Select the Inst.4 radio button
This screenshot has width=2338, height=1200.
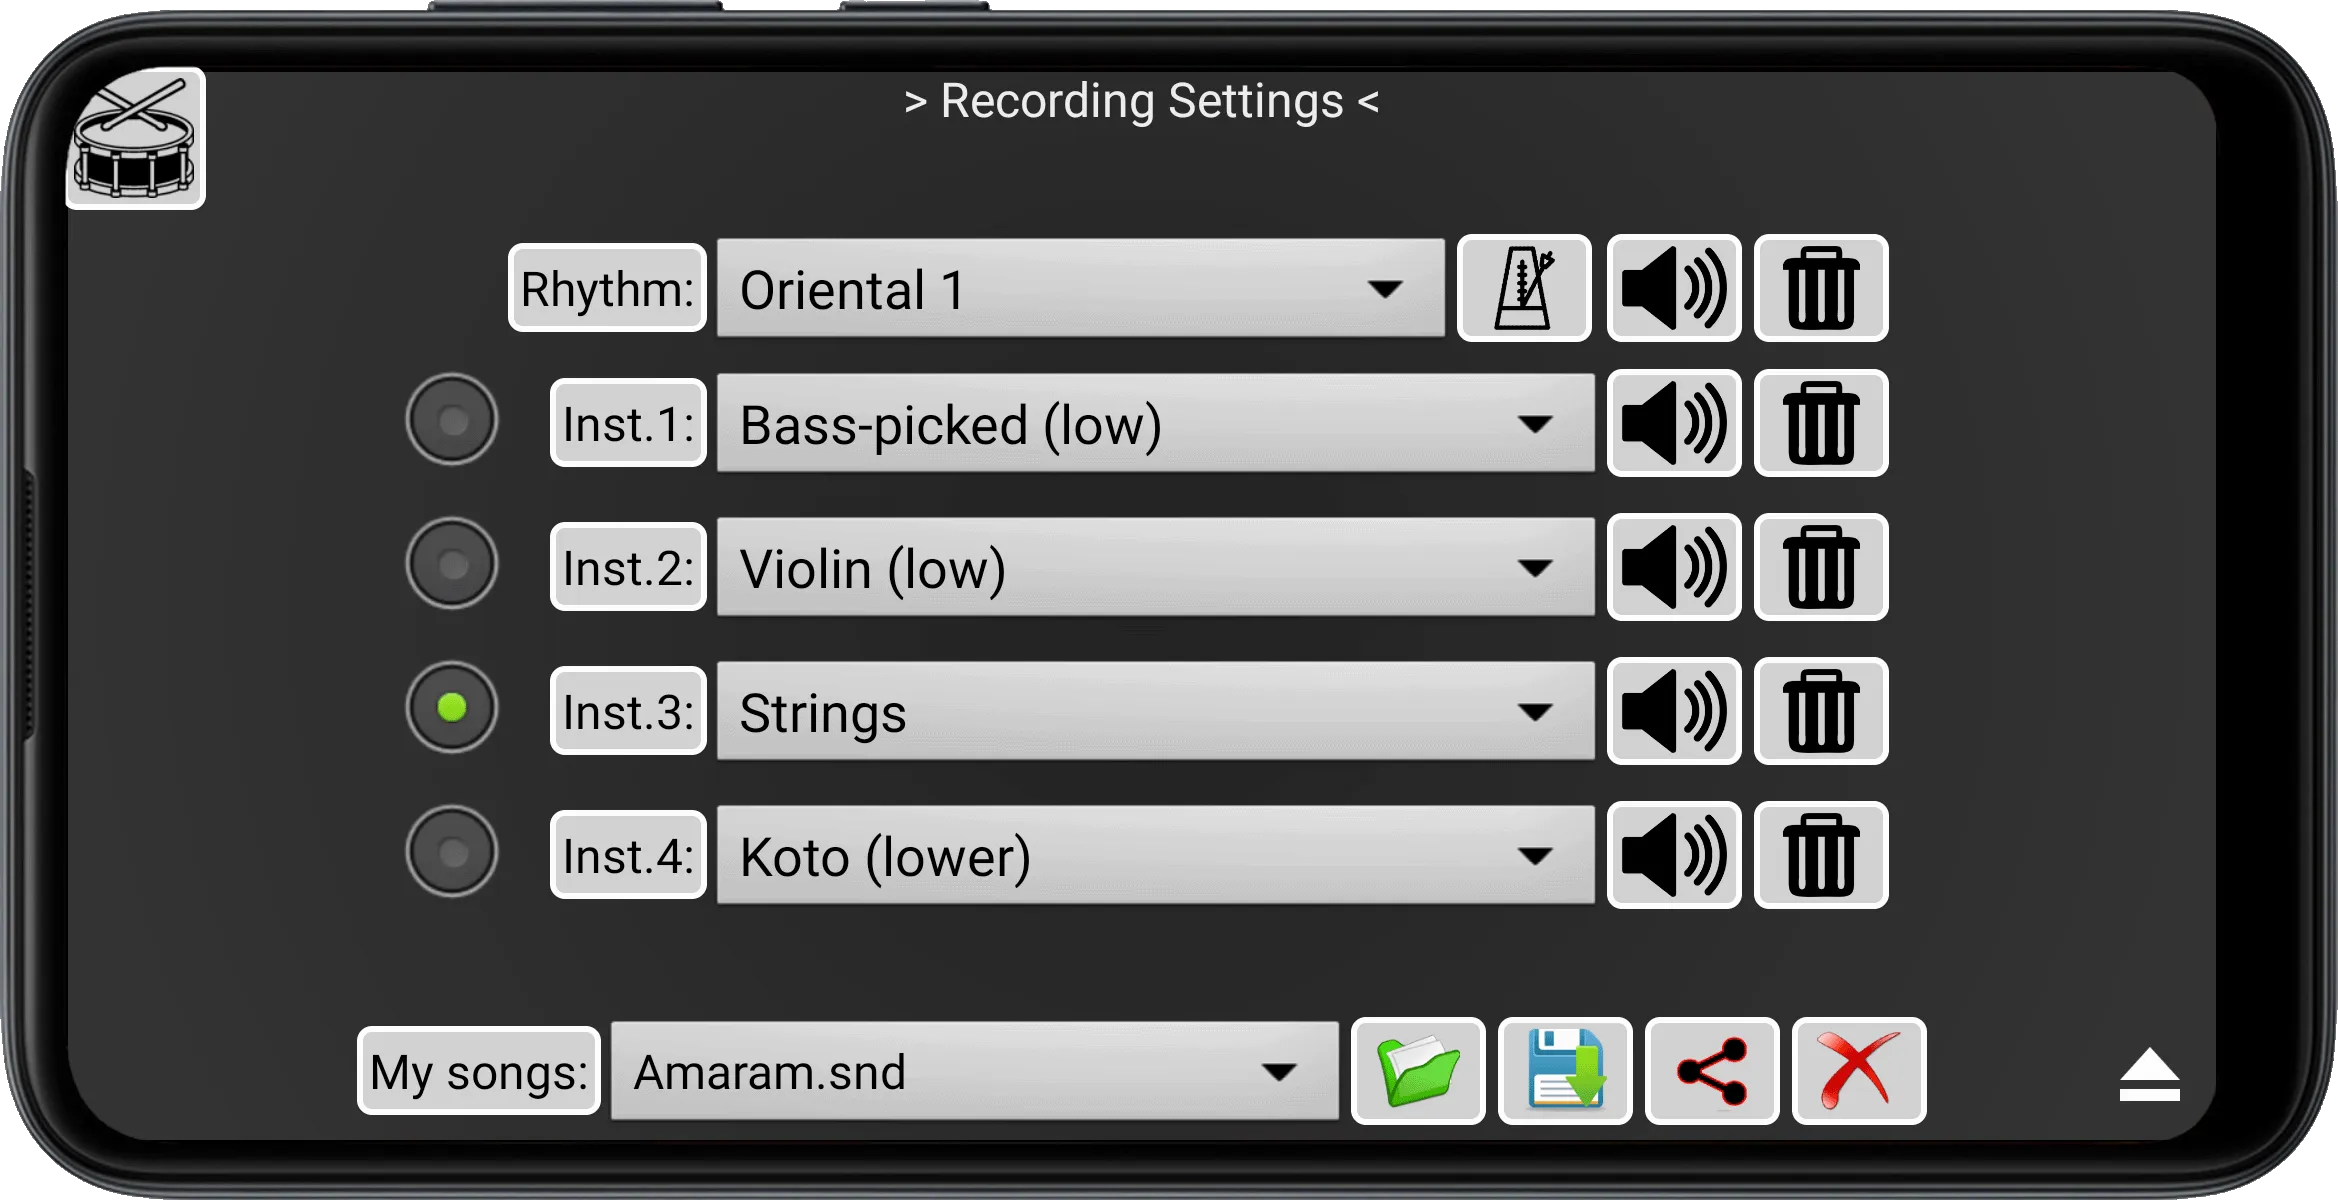coord(452,852)
